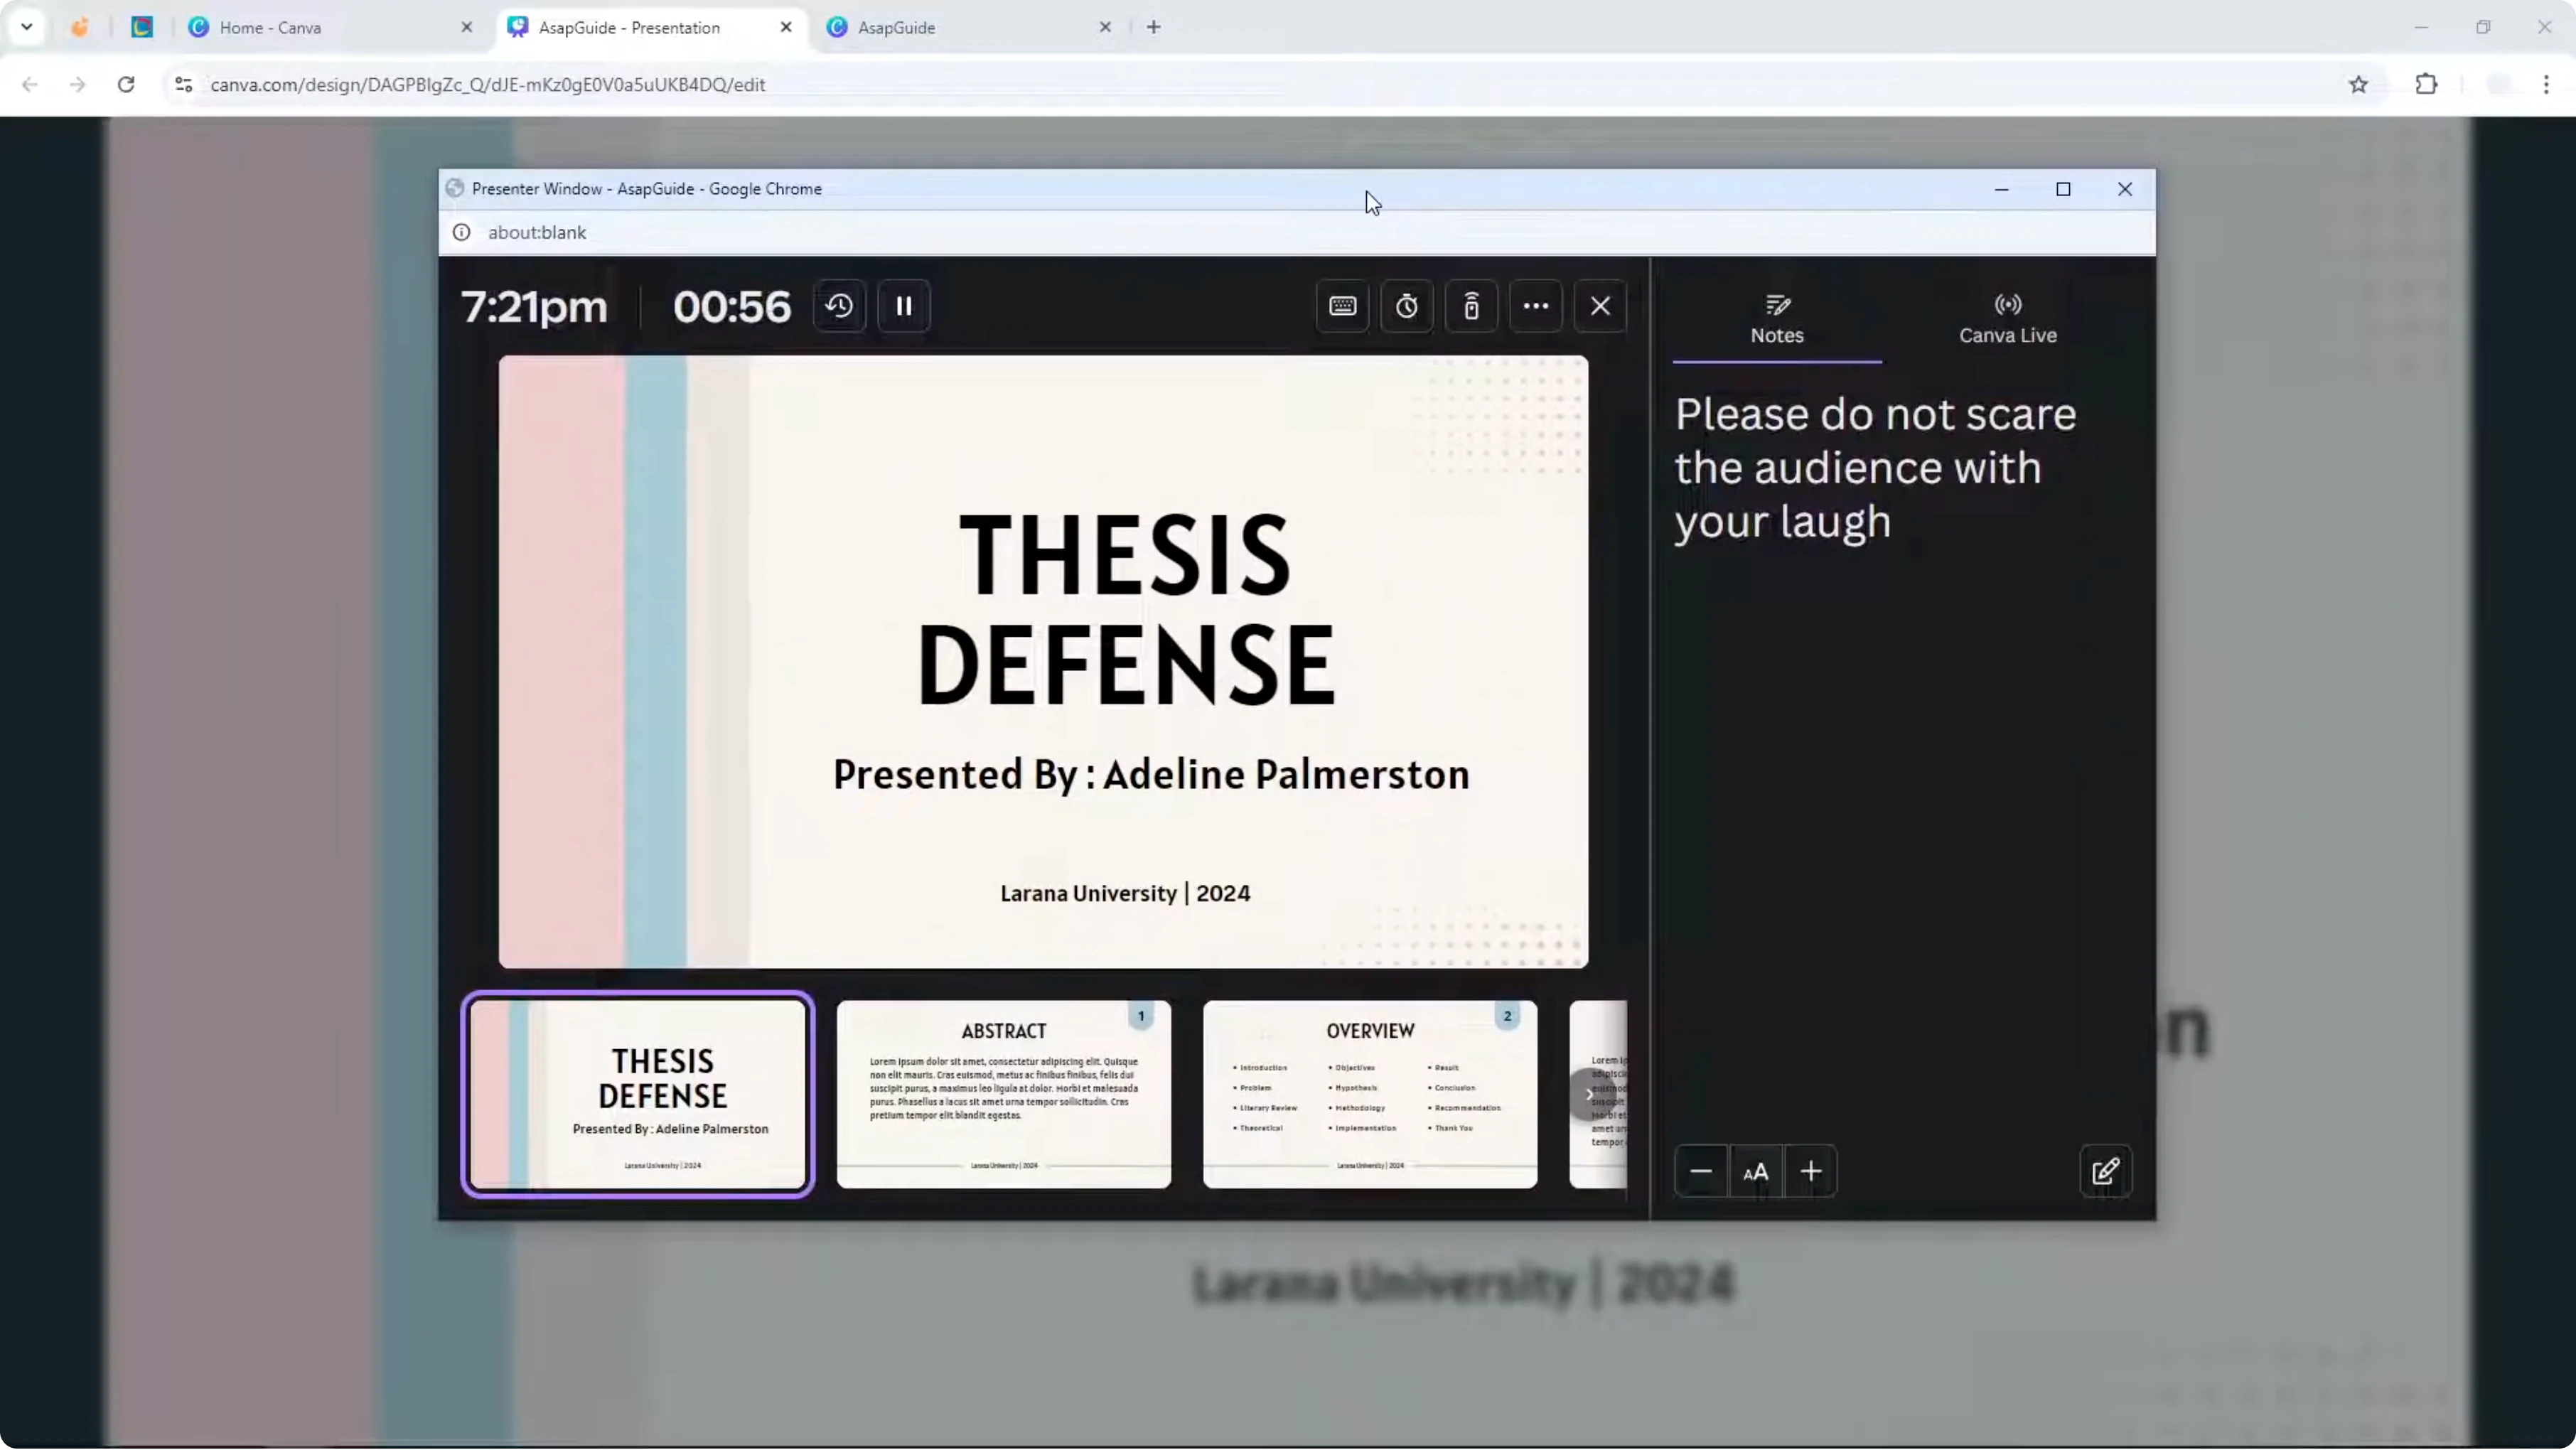Open keyboard shortcuts panel
Screen dimensions: 2576x1450
(x=1342, y=306)
